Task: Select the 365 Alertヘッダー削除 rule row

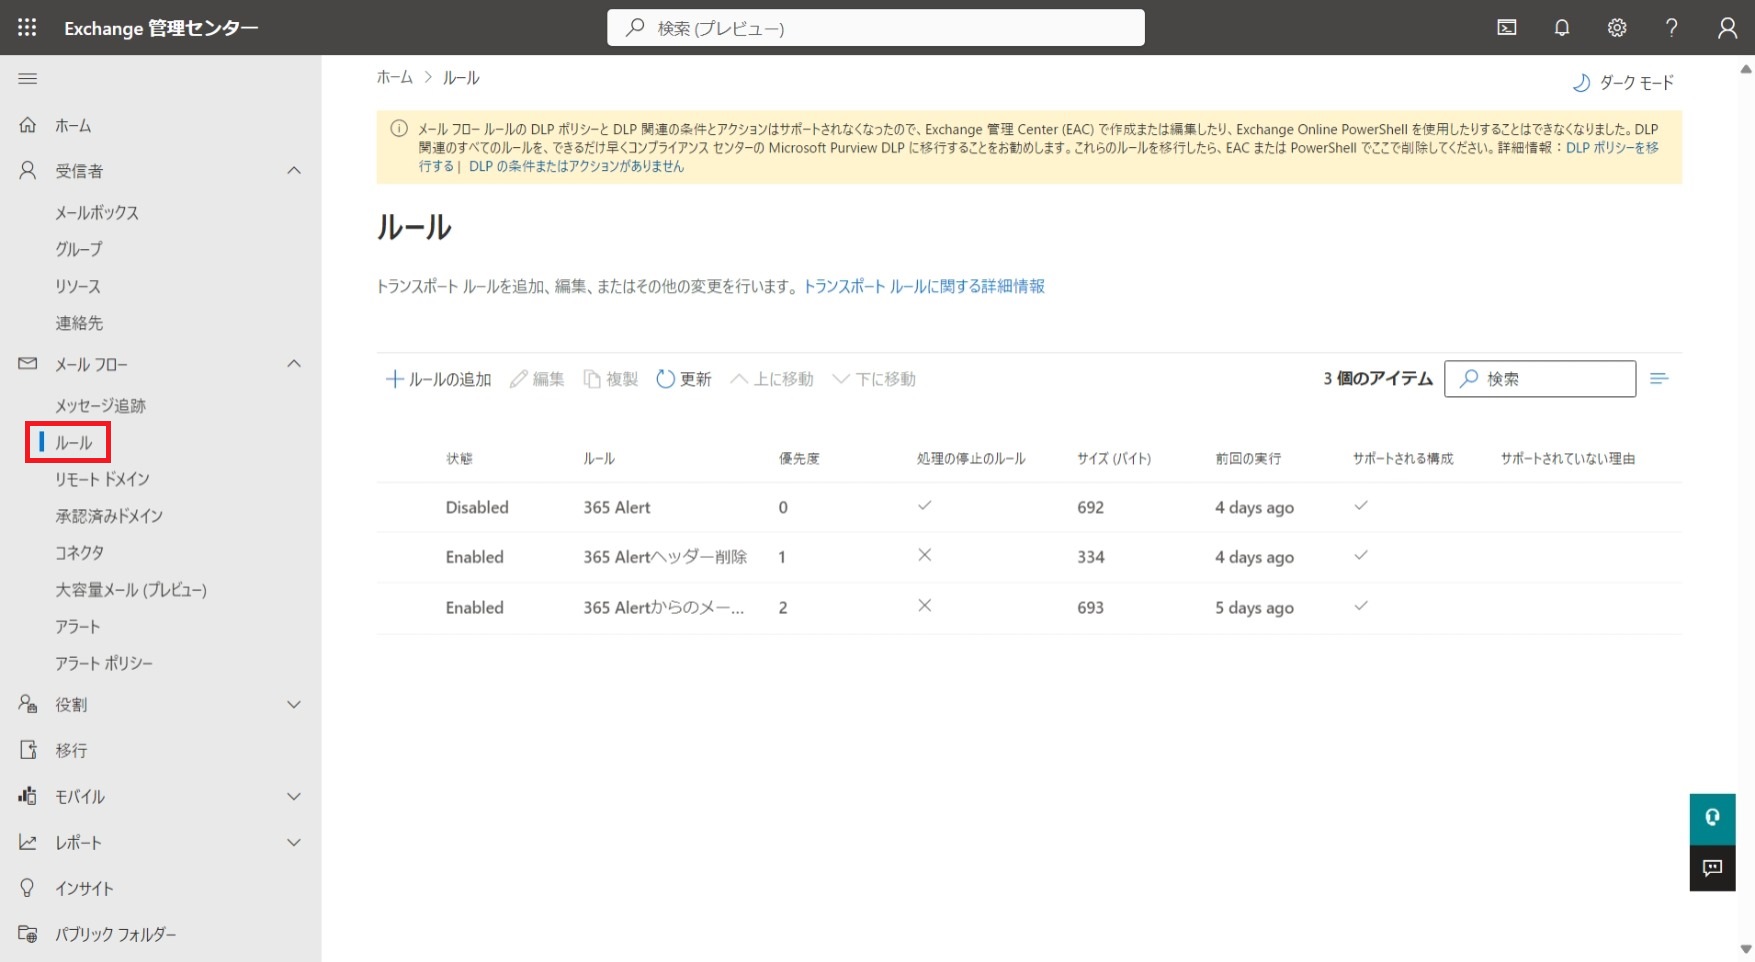Action: pos(664,558)
